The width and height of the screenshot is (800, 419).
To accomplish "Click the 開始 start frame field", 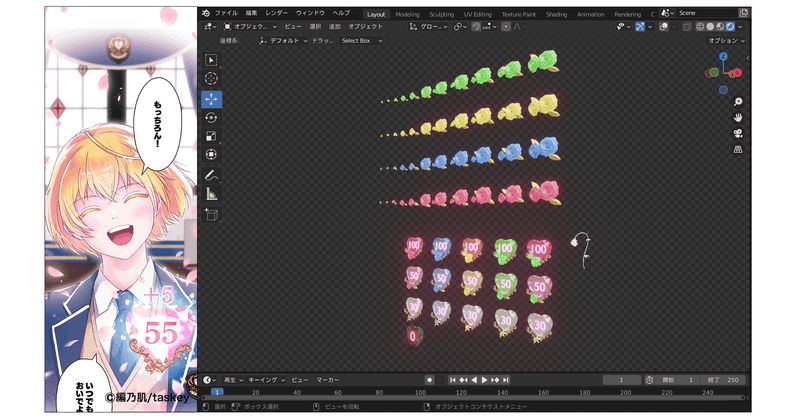I will pyautogui.click(x=678, y=380).
